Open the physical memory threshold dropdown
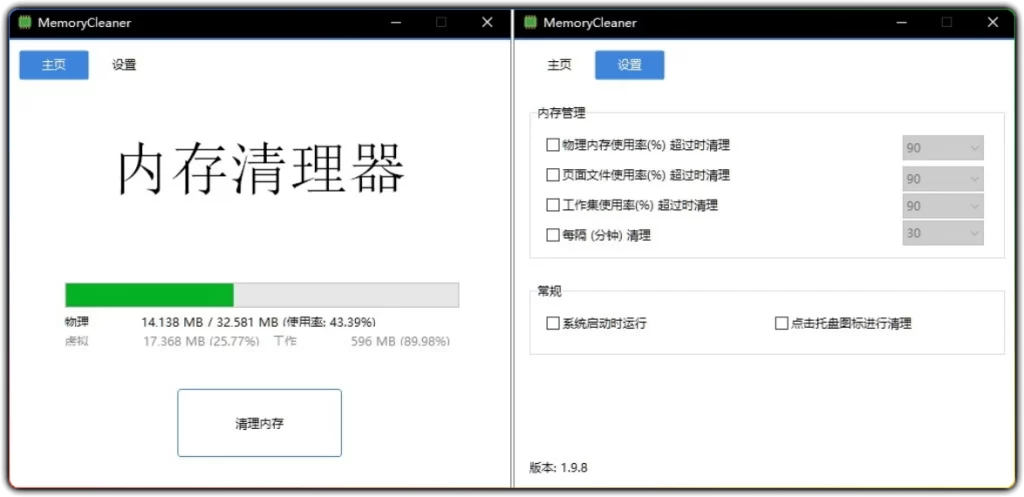Screen dimensions: 1024x497 (x=943, y=148)
